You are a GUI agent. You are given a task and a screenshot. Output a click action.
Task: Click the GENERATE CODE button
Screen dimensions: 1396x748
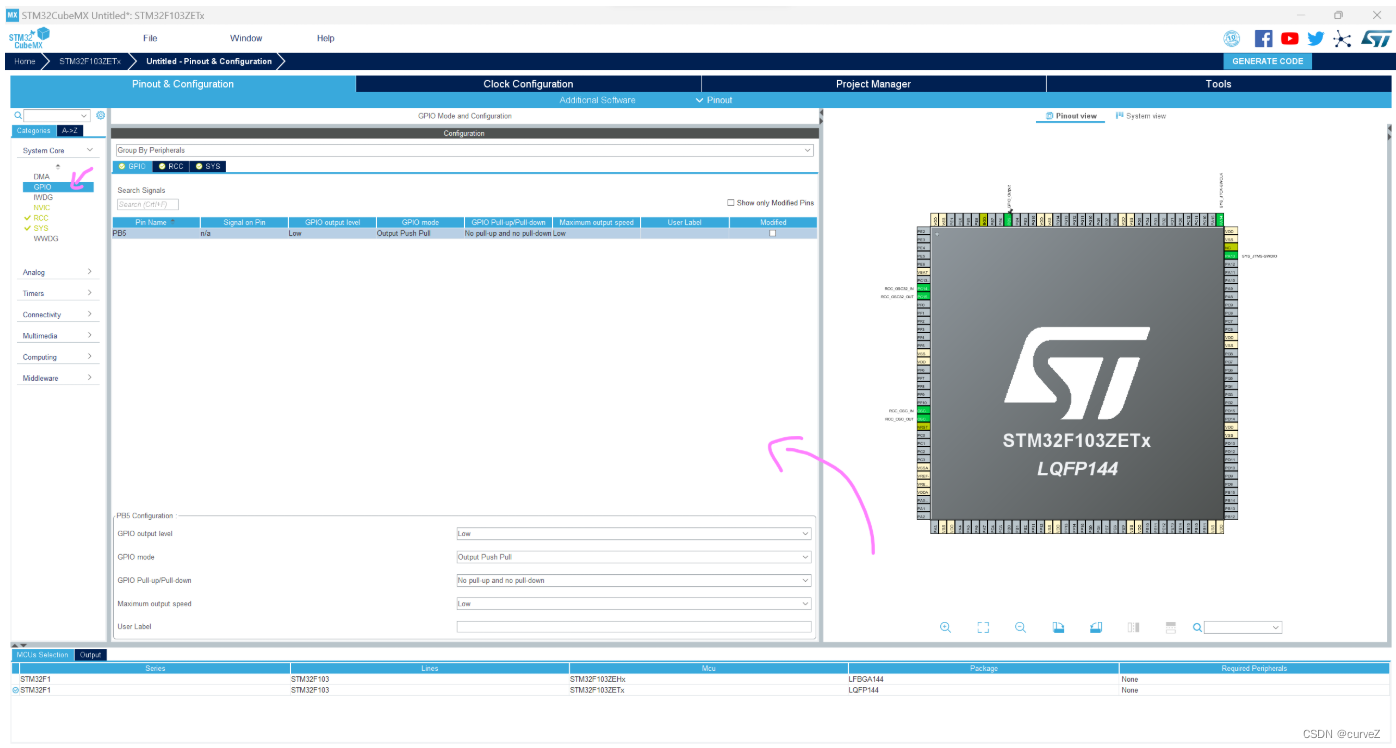click(1267, 61)
